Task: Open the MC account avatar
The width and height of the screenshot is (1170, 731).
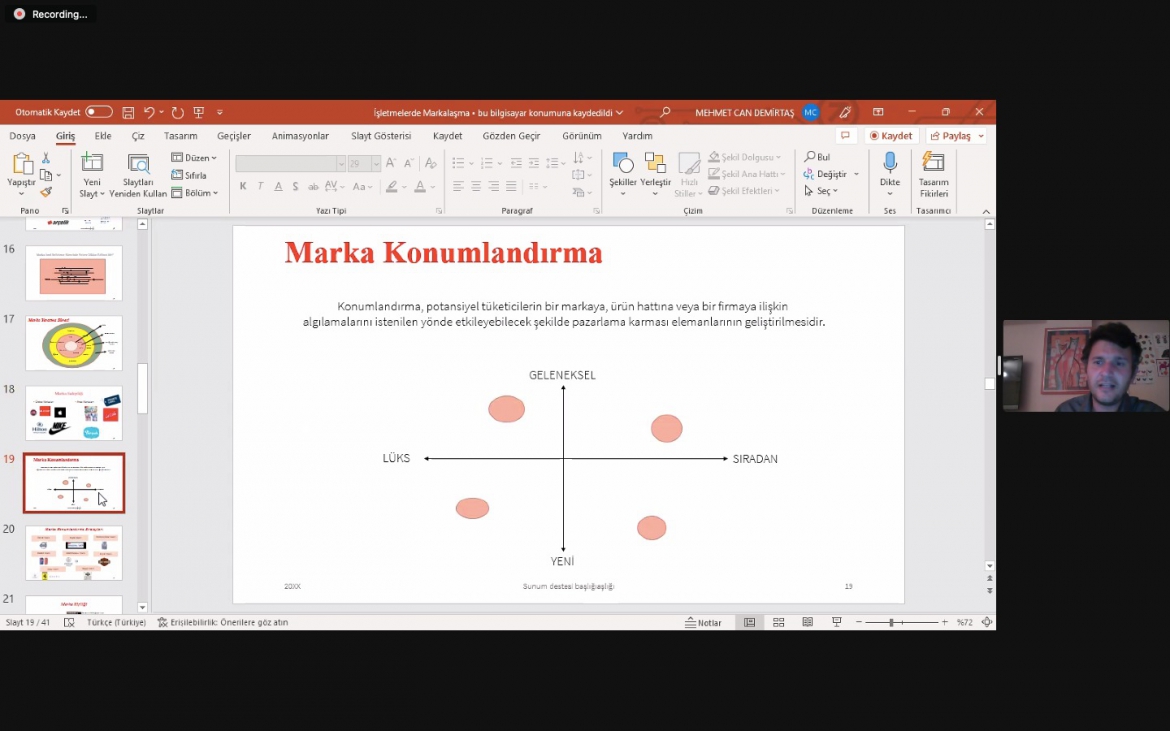Action: [810, 113]
